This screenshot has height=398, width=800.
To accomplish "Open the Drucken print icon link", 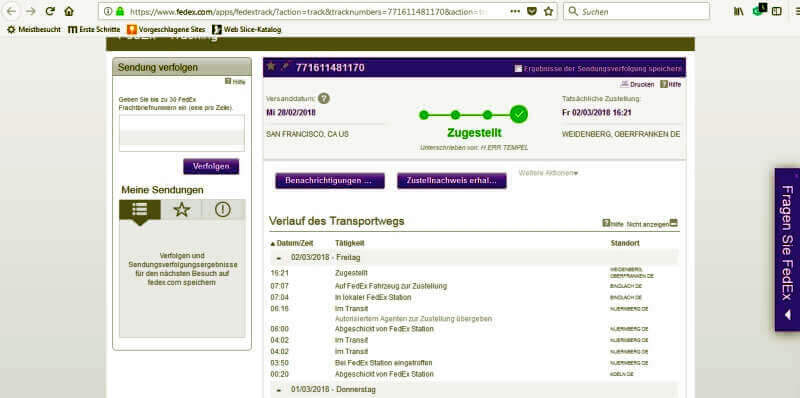I will tap(637, 84).
